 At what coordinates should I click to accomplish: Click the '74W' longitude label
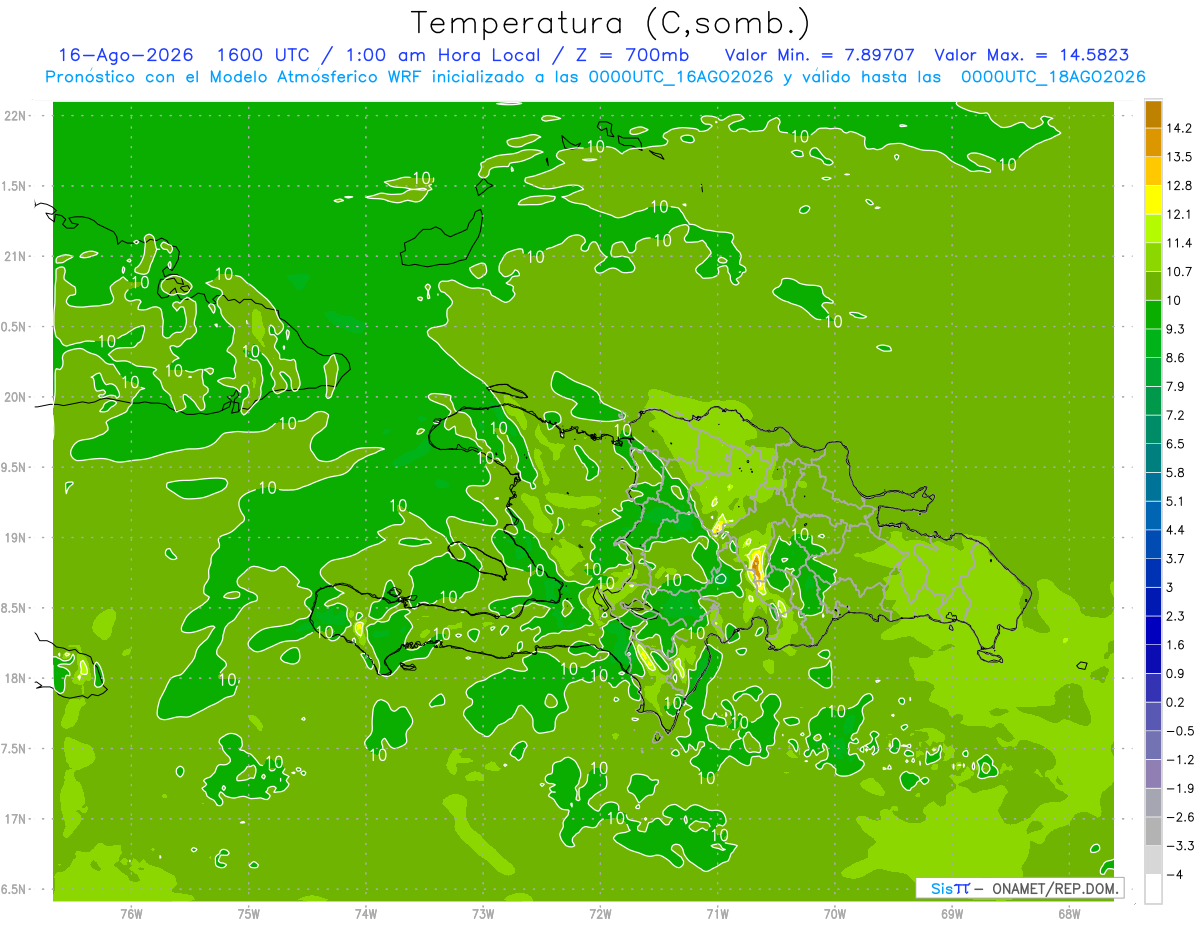pyautogui.click(x=365, y=913)
